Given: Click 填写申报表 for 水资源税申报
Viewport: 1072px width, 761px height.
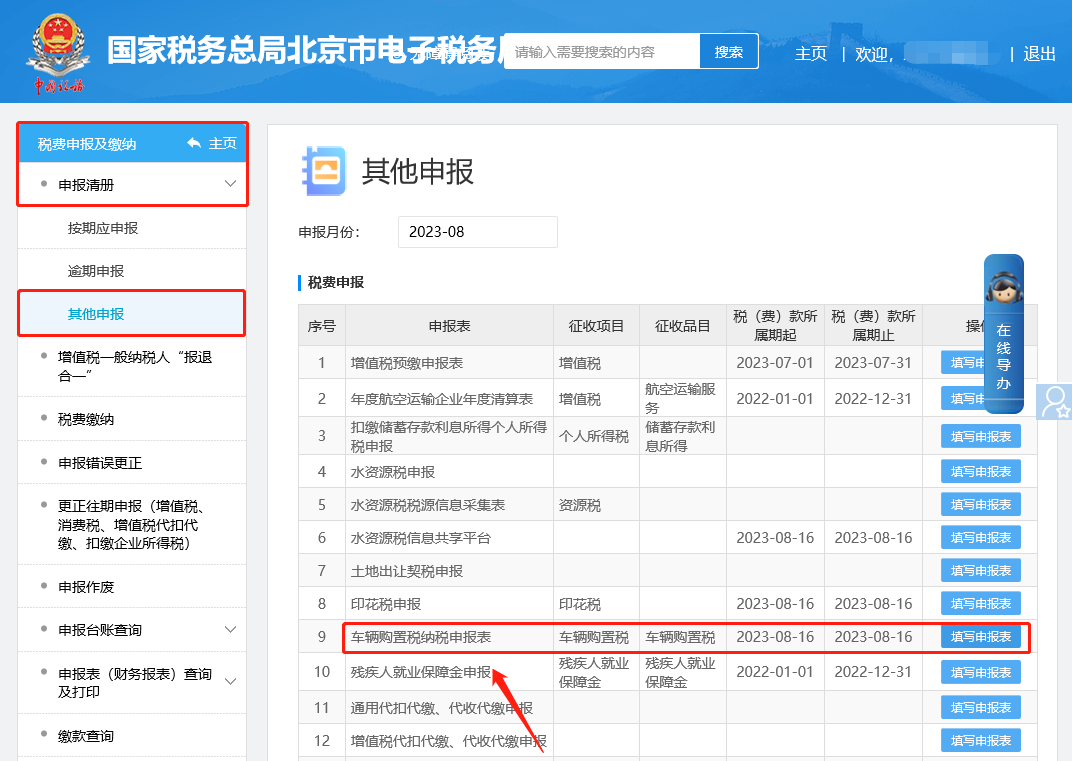Looking at the screenshot, I should 980,471.
